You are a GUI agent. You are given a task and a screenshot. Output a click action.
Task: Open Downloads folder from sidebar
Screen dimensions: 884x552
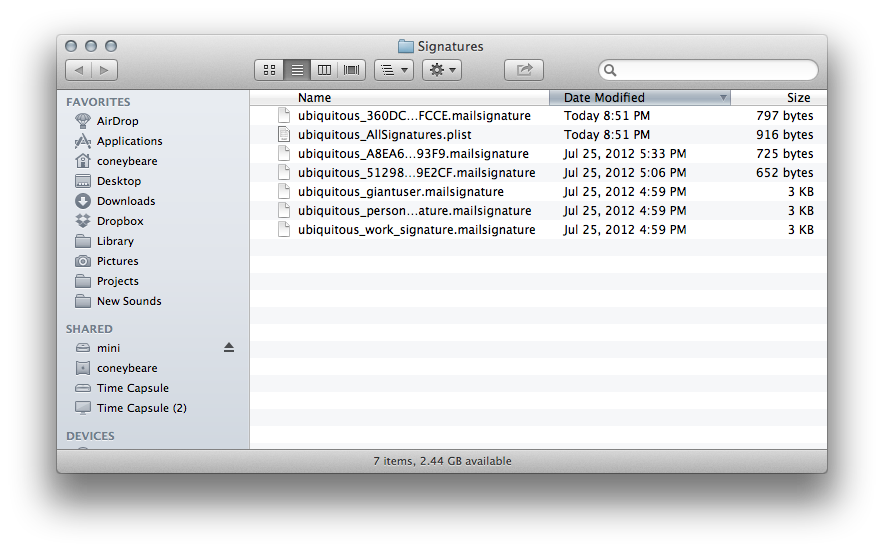tap(125, 201)
